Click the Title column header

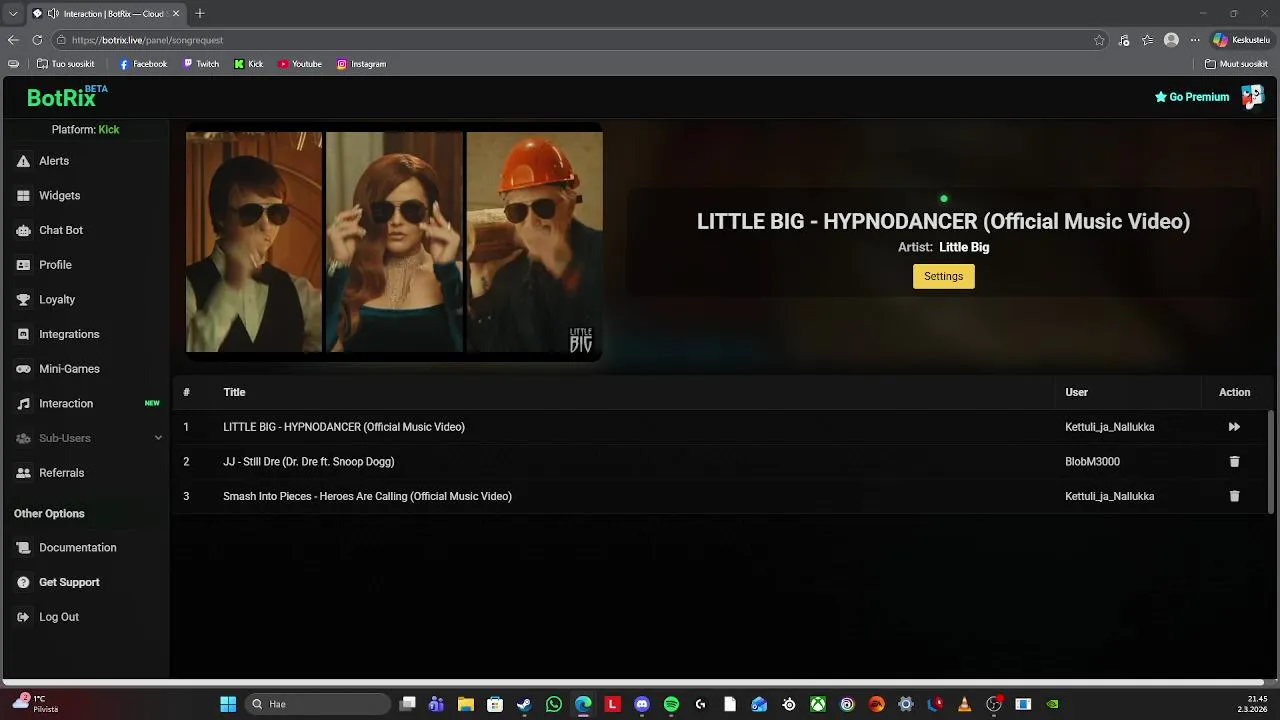(234, 392)
